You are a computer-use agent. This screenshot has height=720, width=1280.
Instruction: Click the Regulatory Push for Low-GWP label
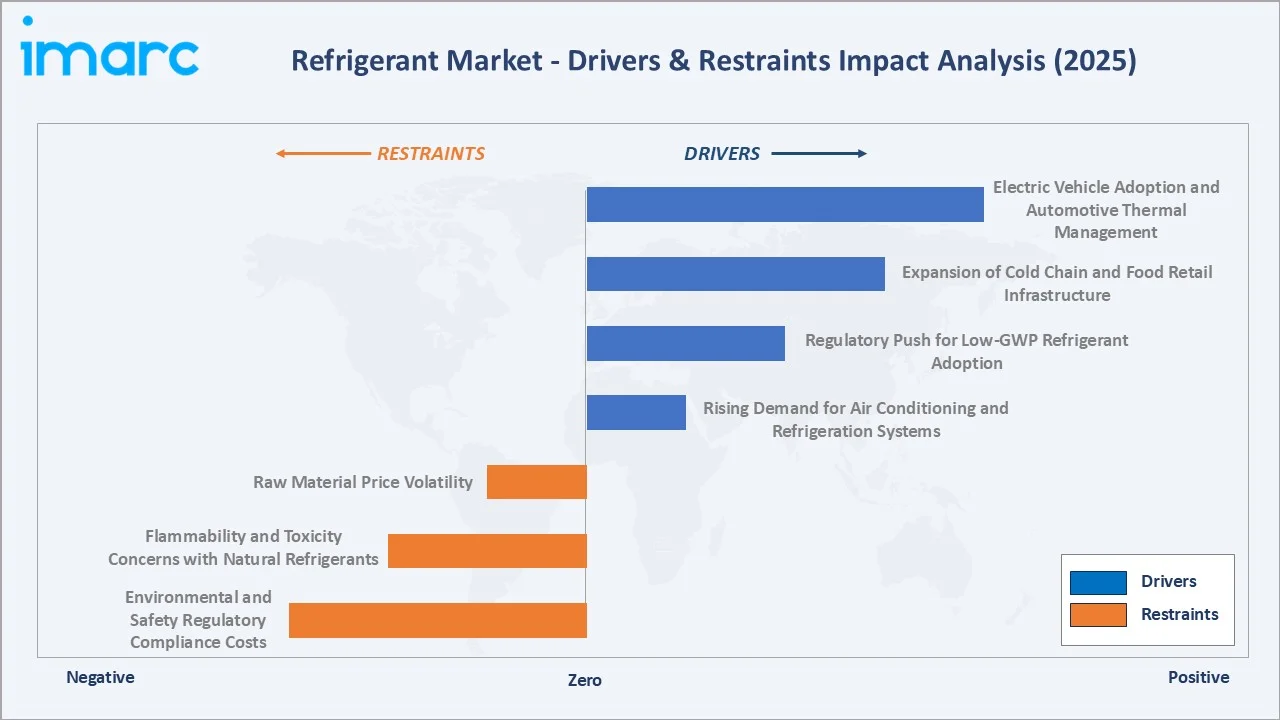click(966, 352)
